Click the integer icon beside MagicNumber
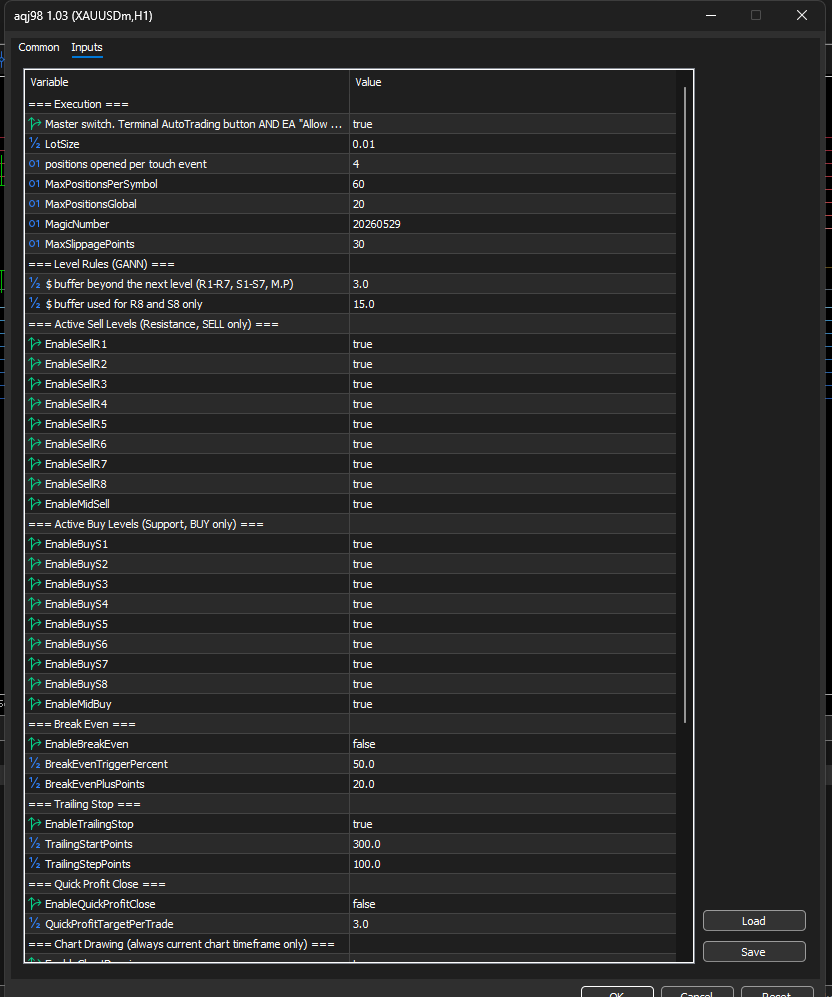This screenshot has height=997, width=832. click(34, 224)
